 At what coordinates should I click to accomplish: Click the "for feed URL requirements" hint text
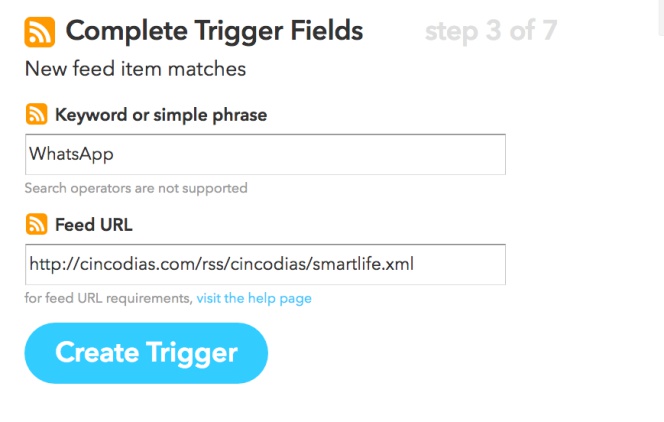pos(109,298)
